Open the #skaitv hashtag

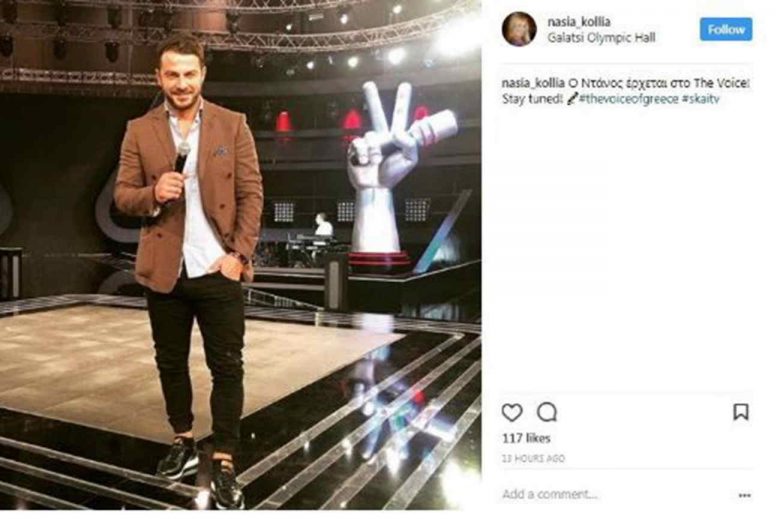tap(700, 99)
